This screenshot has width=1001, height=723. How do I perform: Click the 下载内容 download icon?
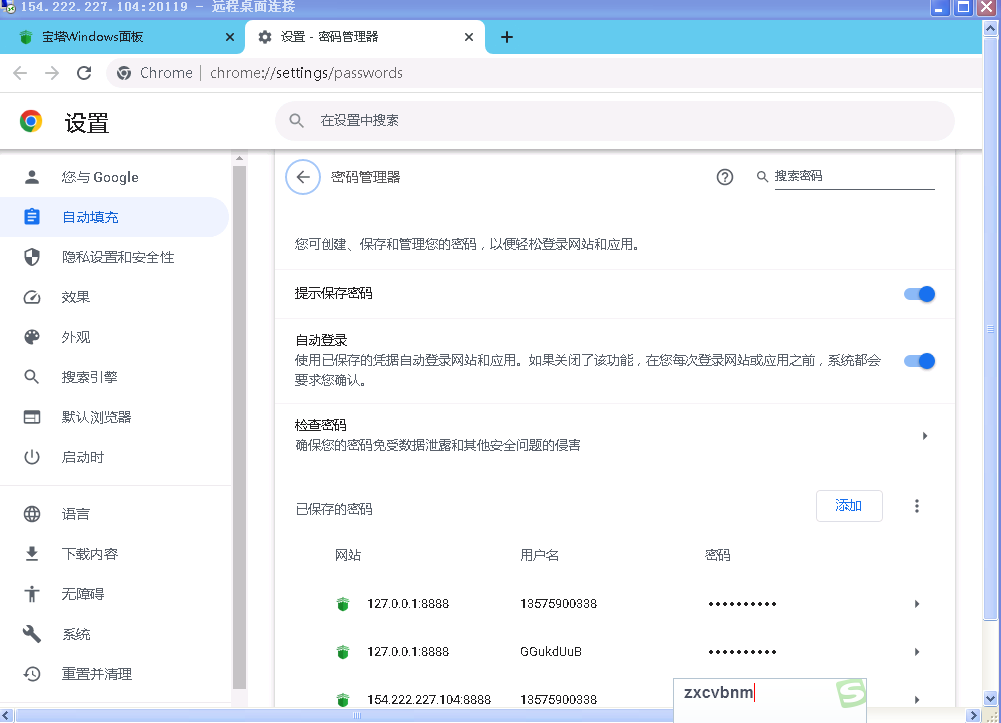[x=32, y=553]
